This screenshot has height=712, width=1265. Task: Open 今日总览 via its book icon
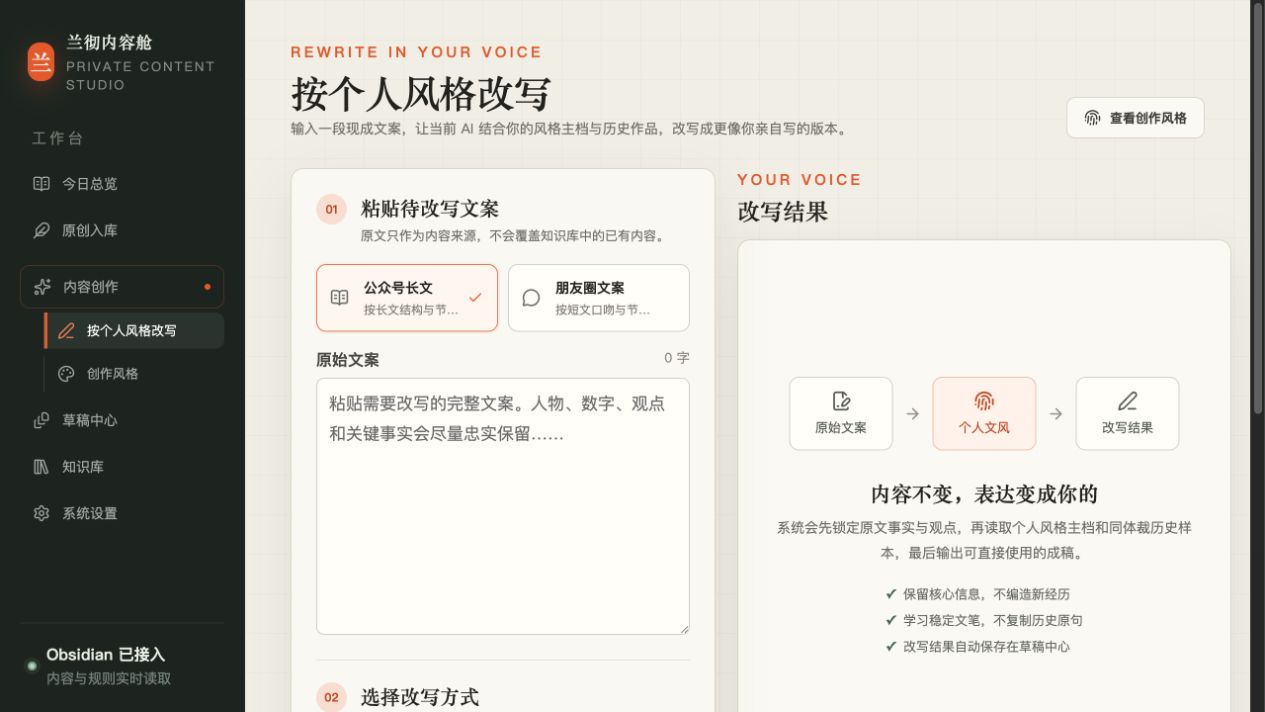tap(41, 184)
